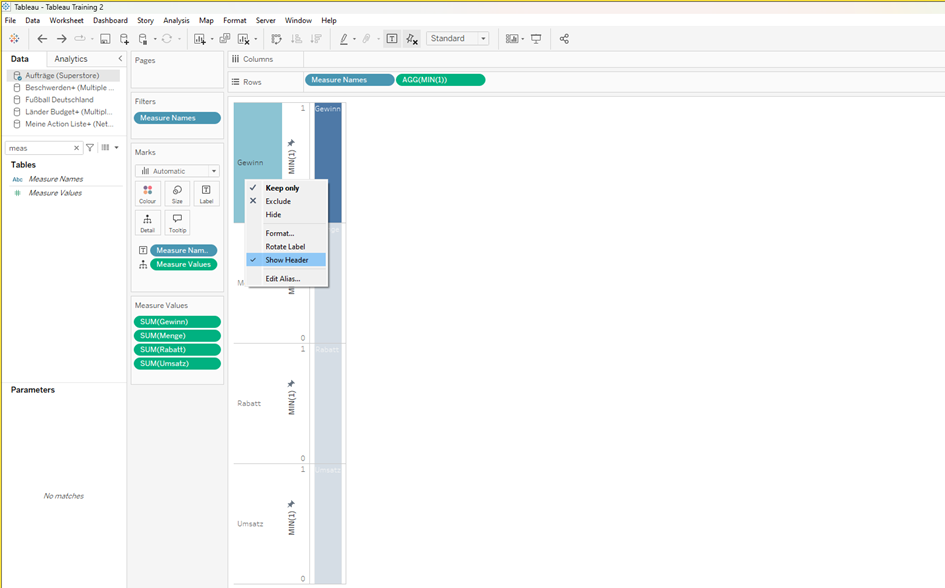Click the Save icon in toolbar
Viewport: 945px width, 588px height.
point(105,39)
